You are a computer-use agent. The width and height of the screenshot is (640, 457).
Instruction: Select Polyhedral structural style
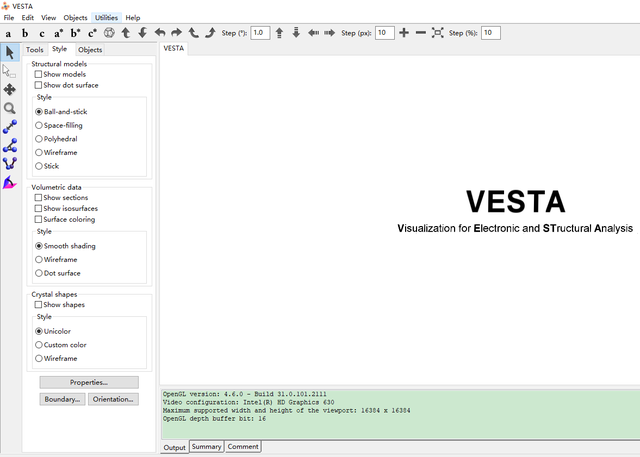pos(39,139)
